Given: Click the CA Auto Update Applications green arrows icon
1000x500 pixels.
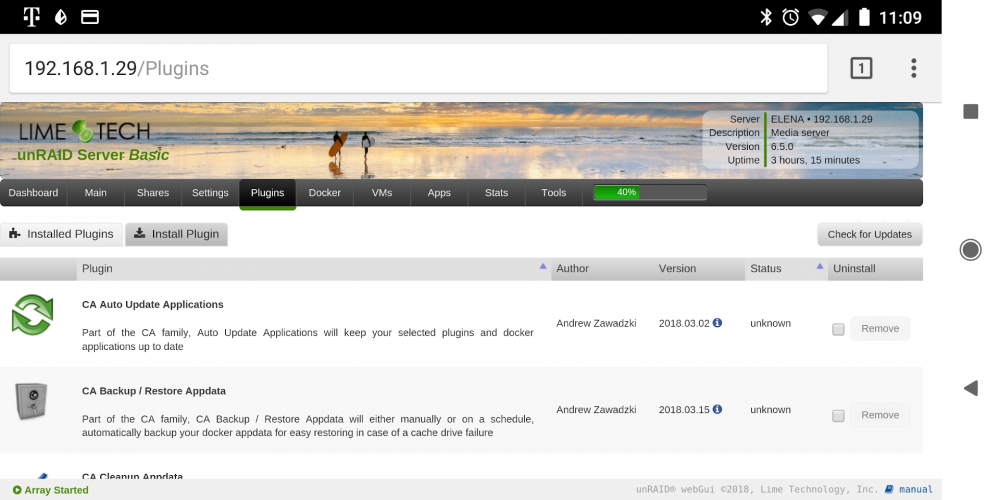Looking at the screenshot, I should [x=32, y=315].
